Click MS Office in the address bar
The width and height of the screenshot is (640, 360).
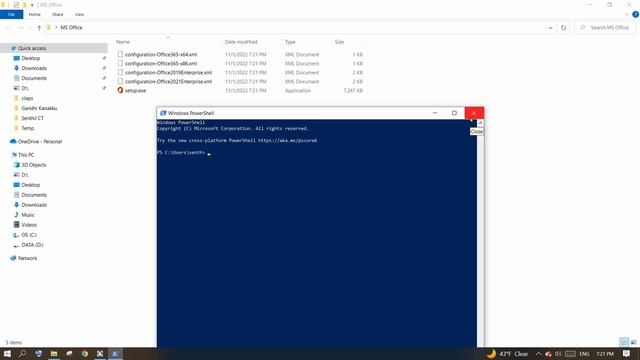[x=71, y=28]
